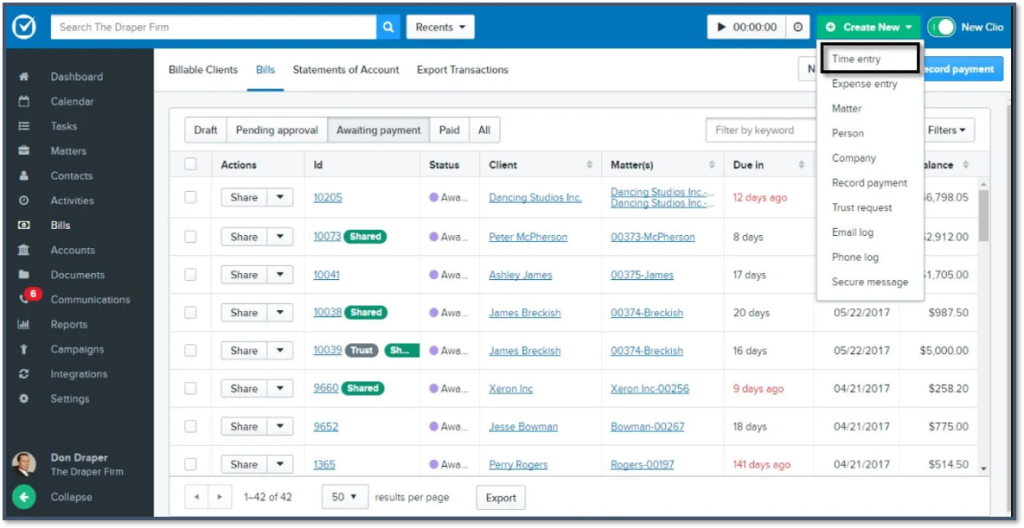Filter bills by Draft status
Viewport: 1024px width, 528px height.
tap(206, 130)
